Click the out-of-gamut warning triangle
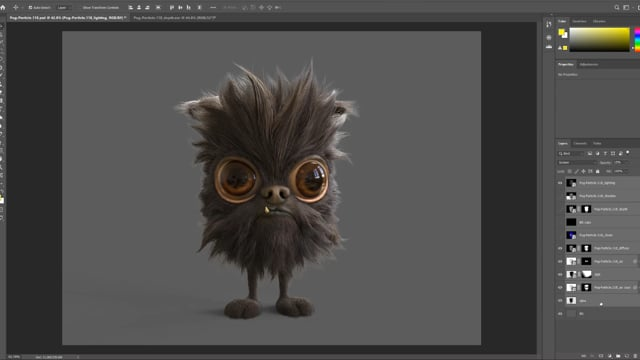 click(560, 48)
